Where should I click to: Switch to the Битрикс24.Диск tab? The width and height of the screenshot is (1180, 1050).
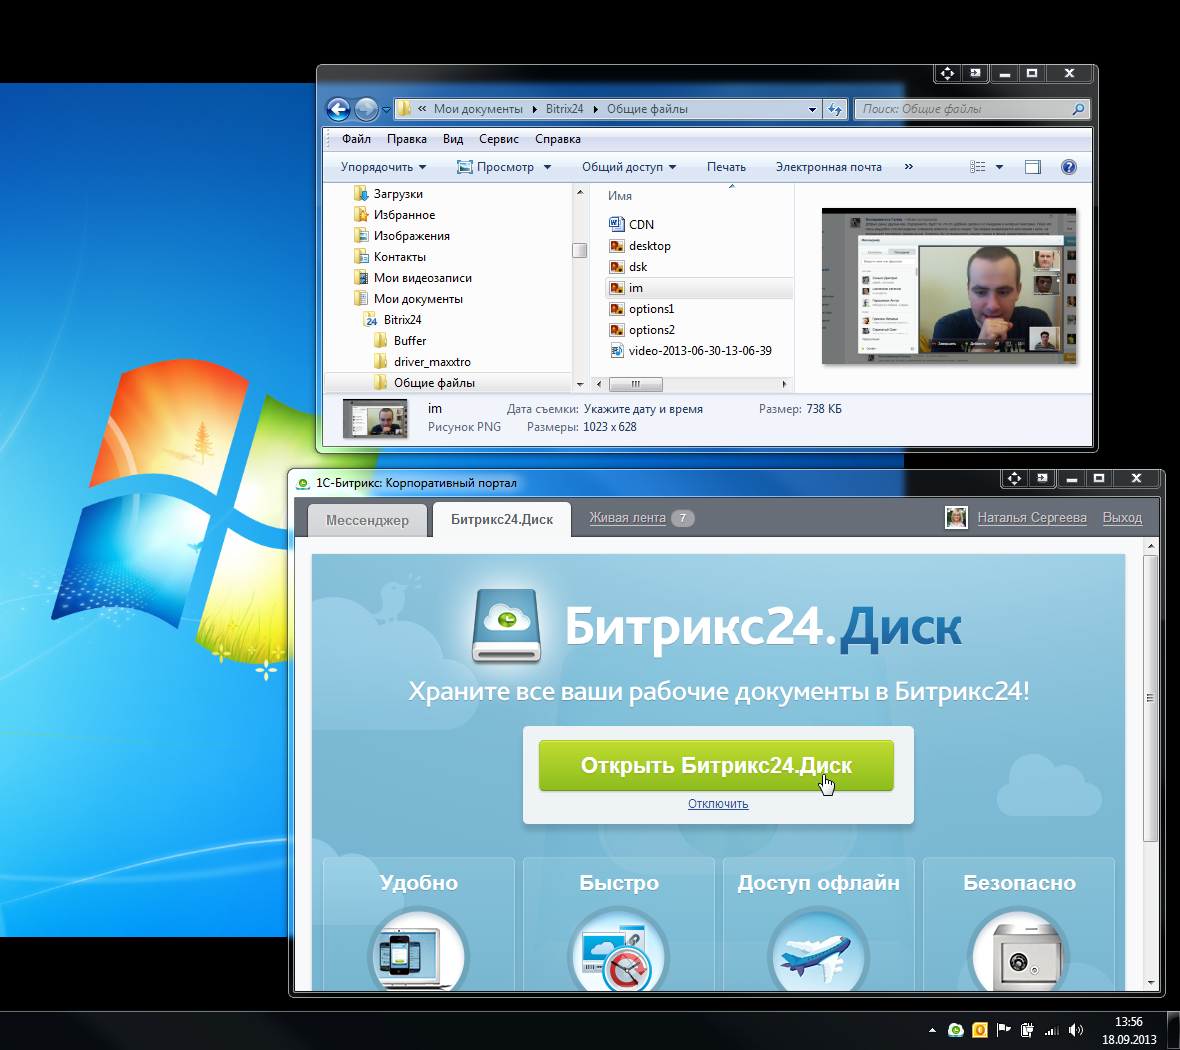pos(502,519)
